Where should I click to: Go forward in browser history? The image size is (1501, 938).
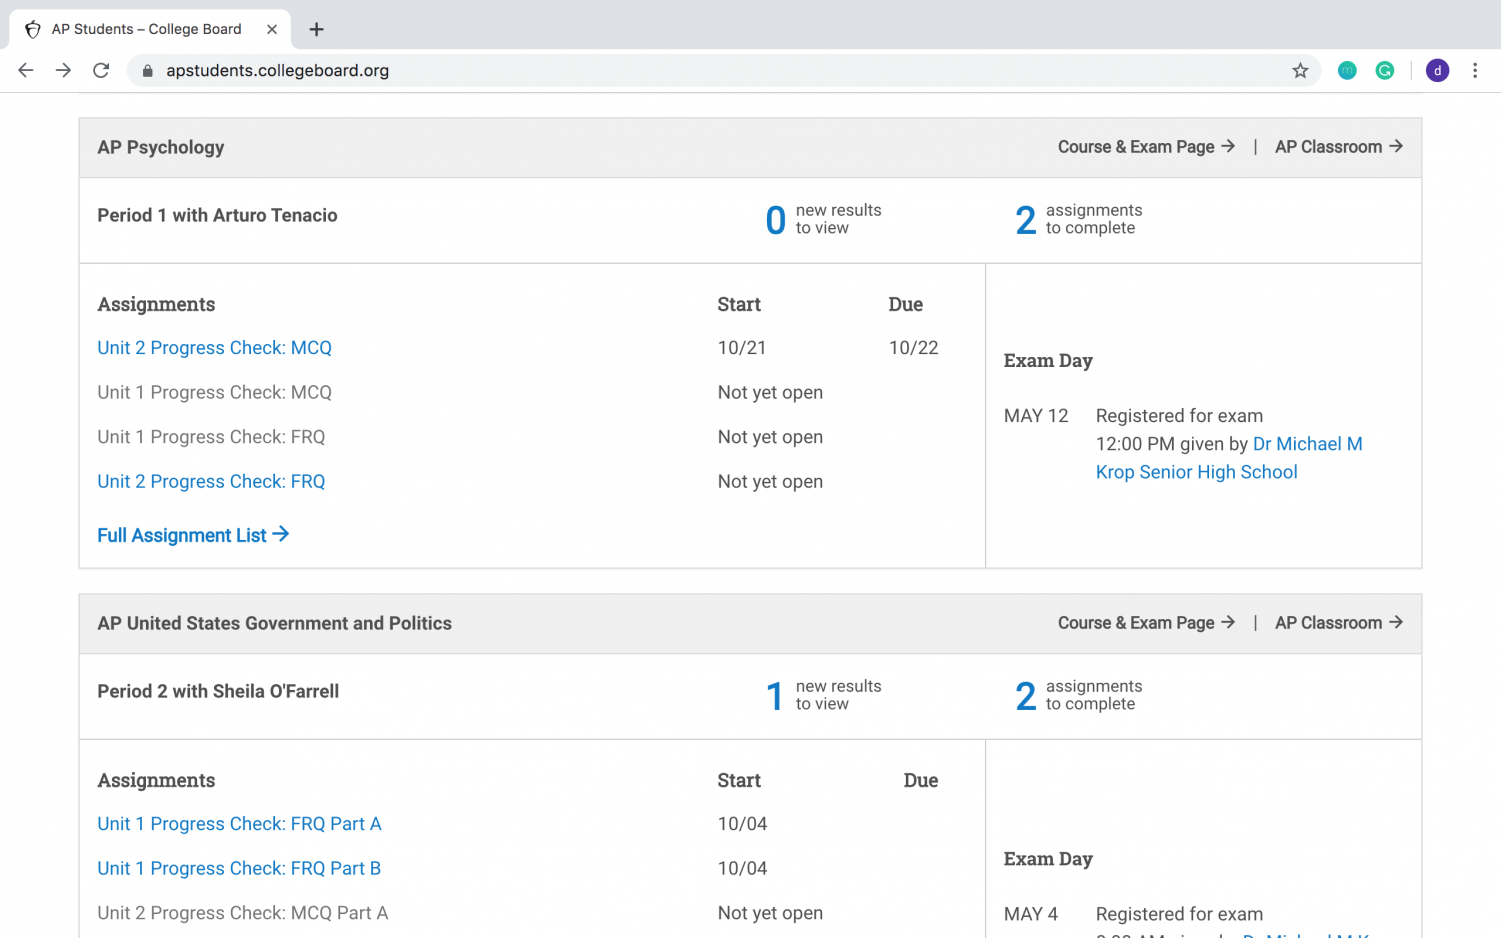pos(63,70)
